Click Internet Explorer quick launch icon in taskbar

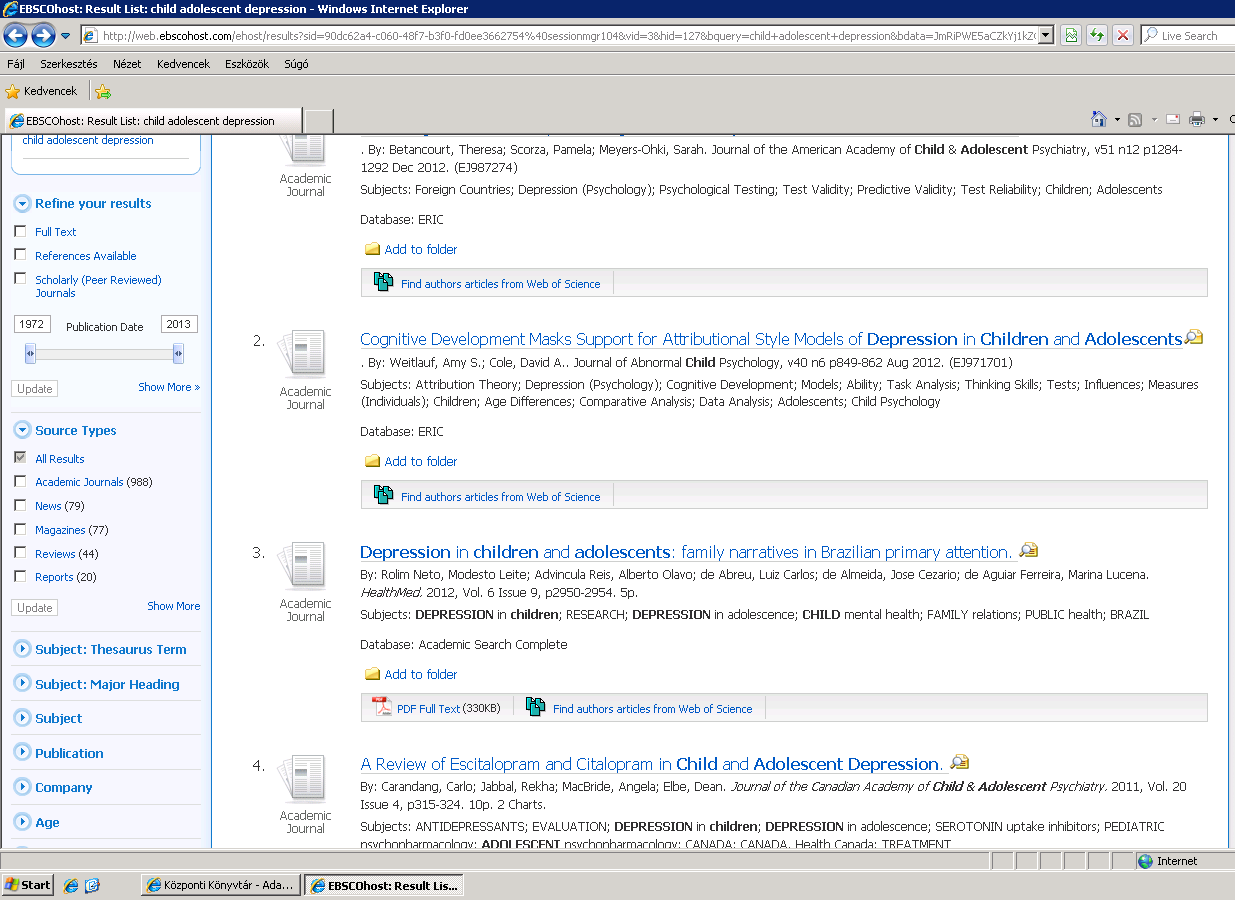point(70,885)
